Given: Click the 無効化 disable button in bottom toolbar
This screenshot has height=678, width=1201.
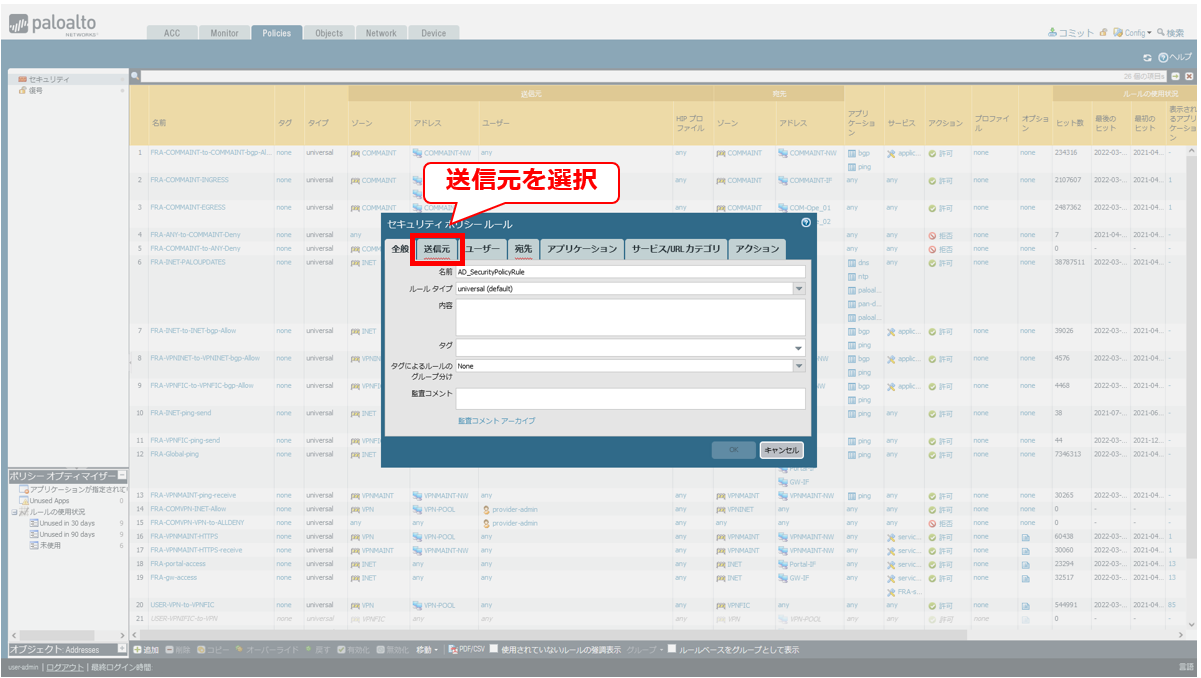Looking at the screenshot, I should [393, 649].
